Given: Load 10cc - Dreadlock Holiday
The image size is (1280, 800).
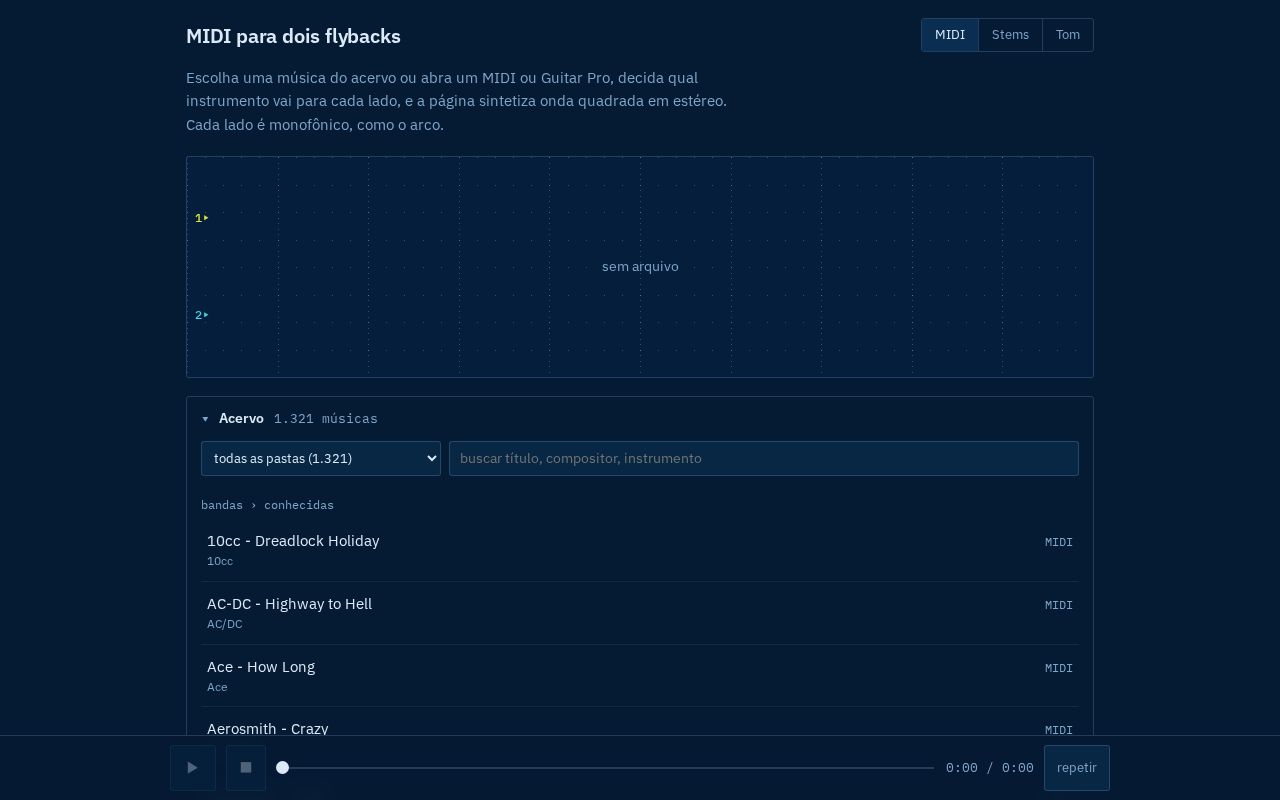Looking at the screenshot, I should tap(640, 550).
